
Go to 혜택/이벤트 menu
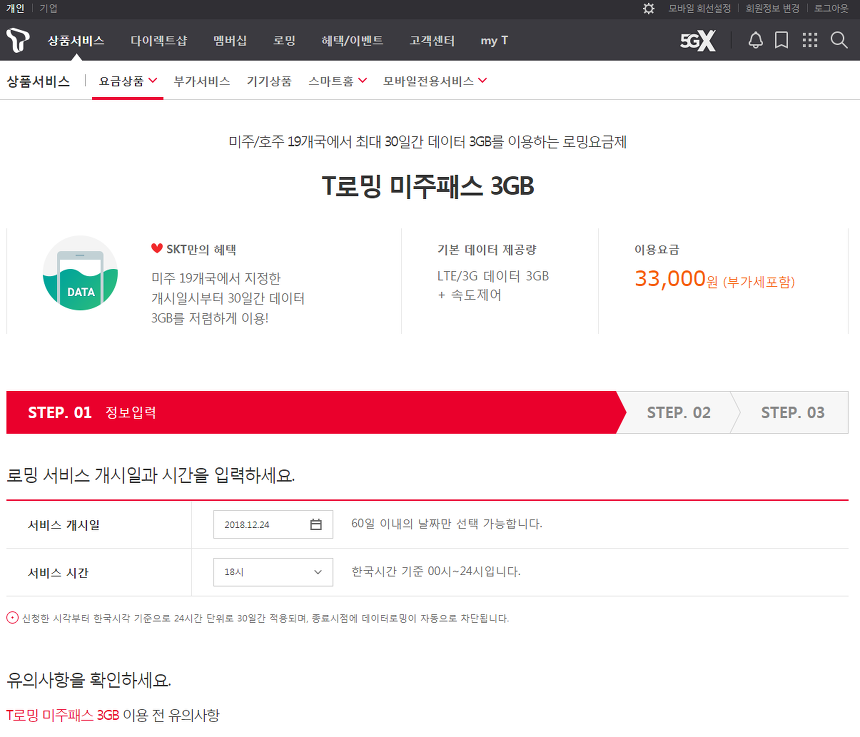(x=352, y=41)
